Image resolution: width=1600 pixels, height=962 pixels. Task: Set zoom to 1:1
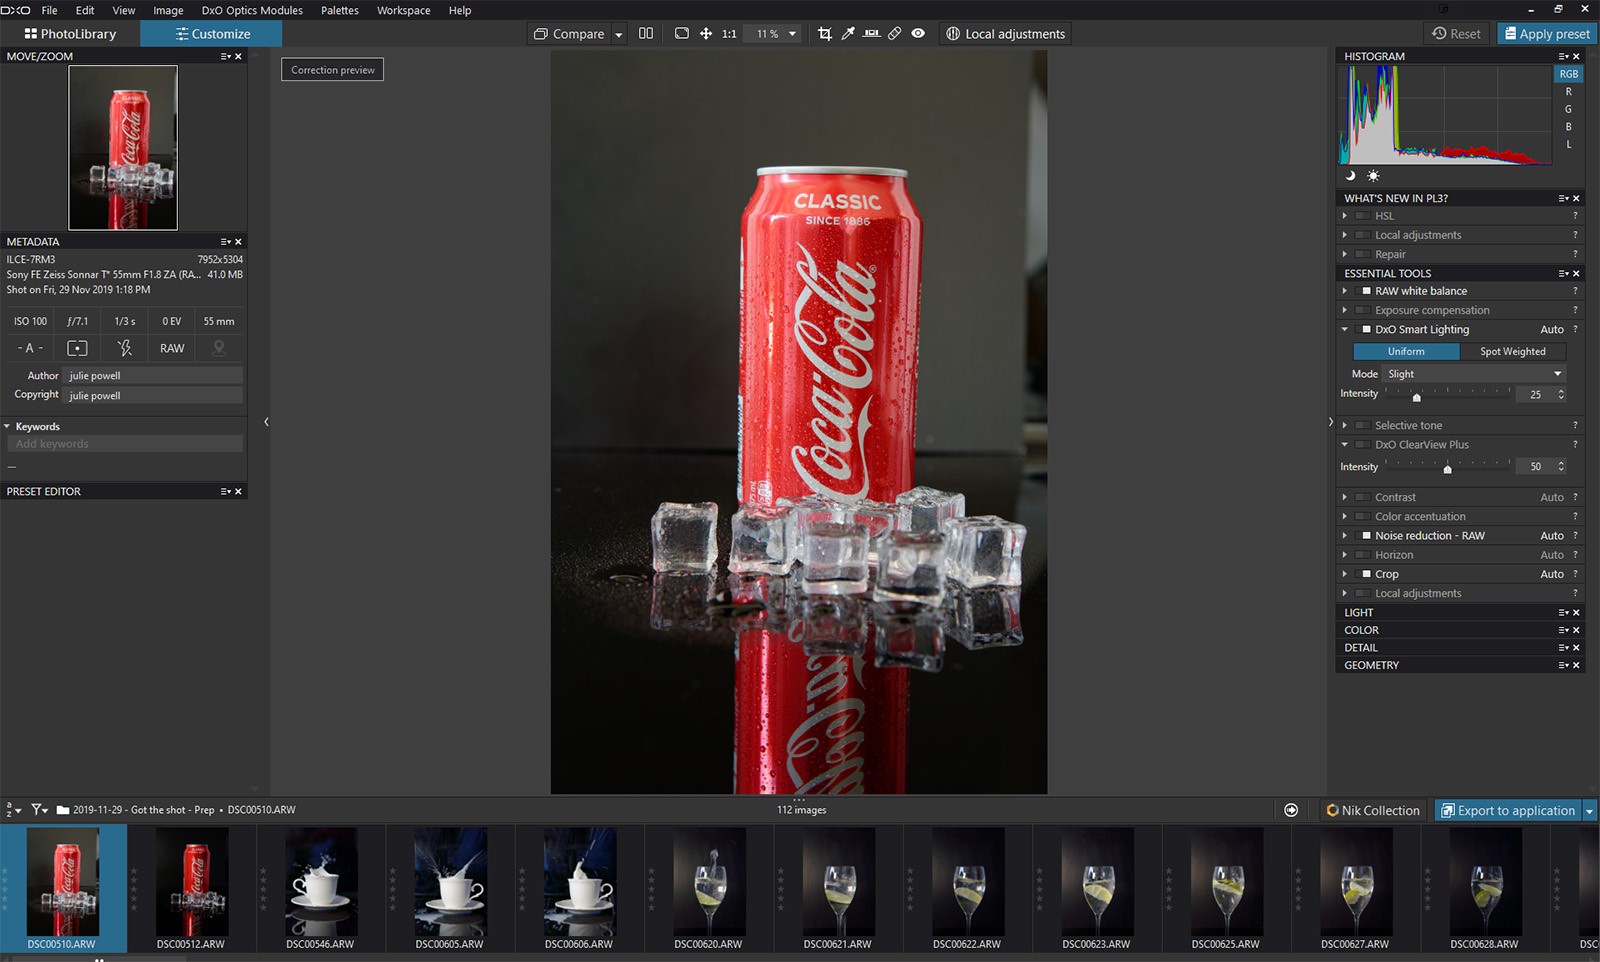click(x=729, y=34)
